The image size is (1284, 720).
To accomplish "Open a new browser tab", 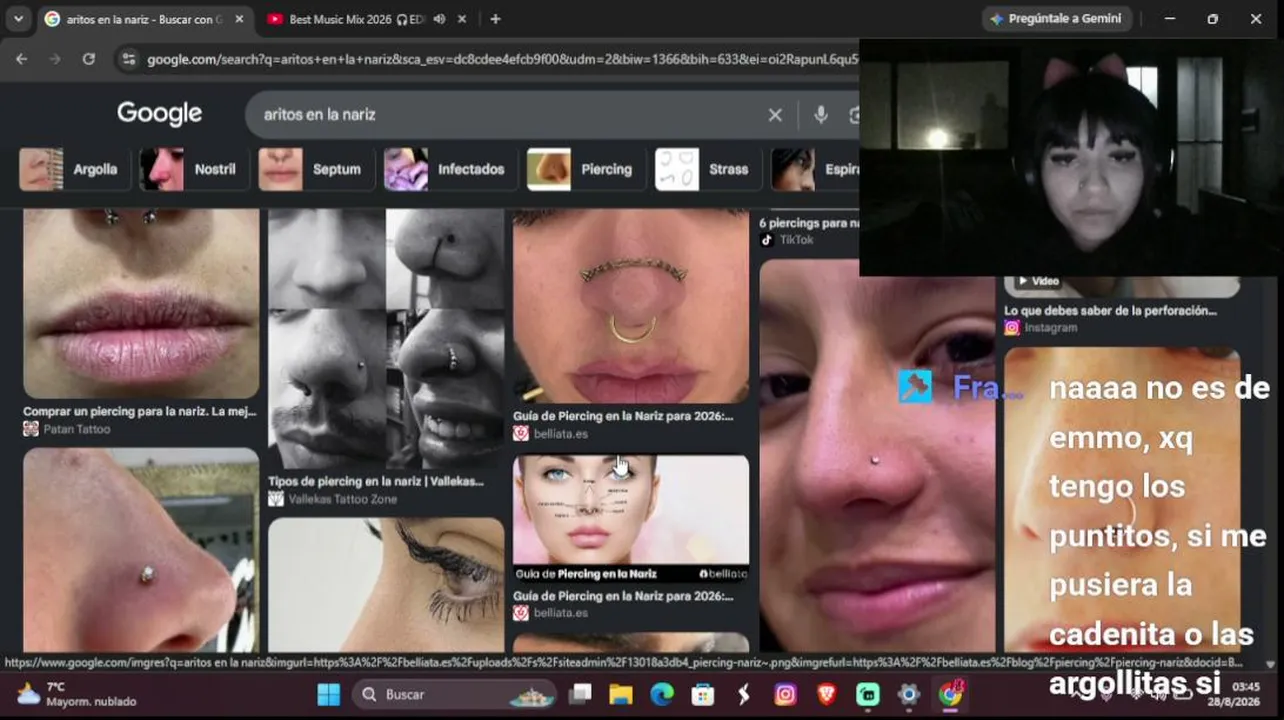I will pyautogui.click(x=495, y=19).
